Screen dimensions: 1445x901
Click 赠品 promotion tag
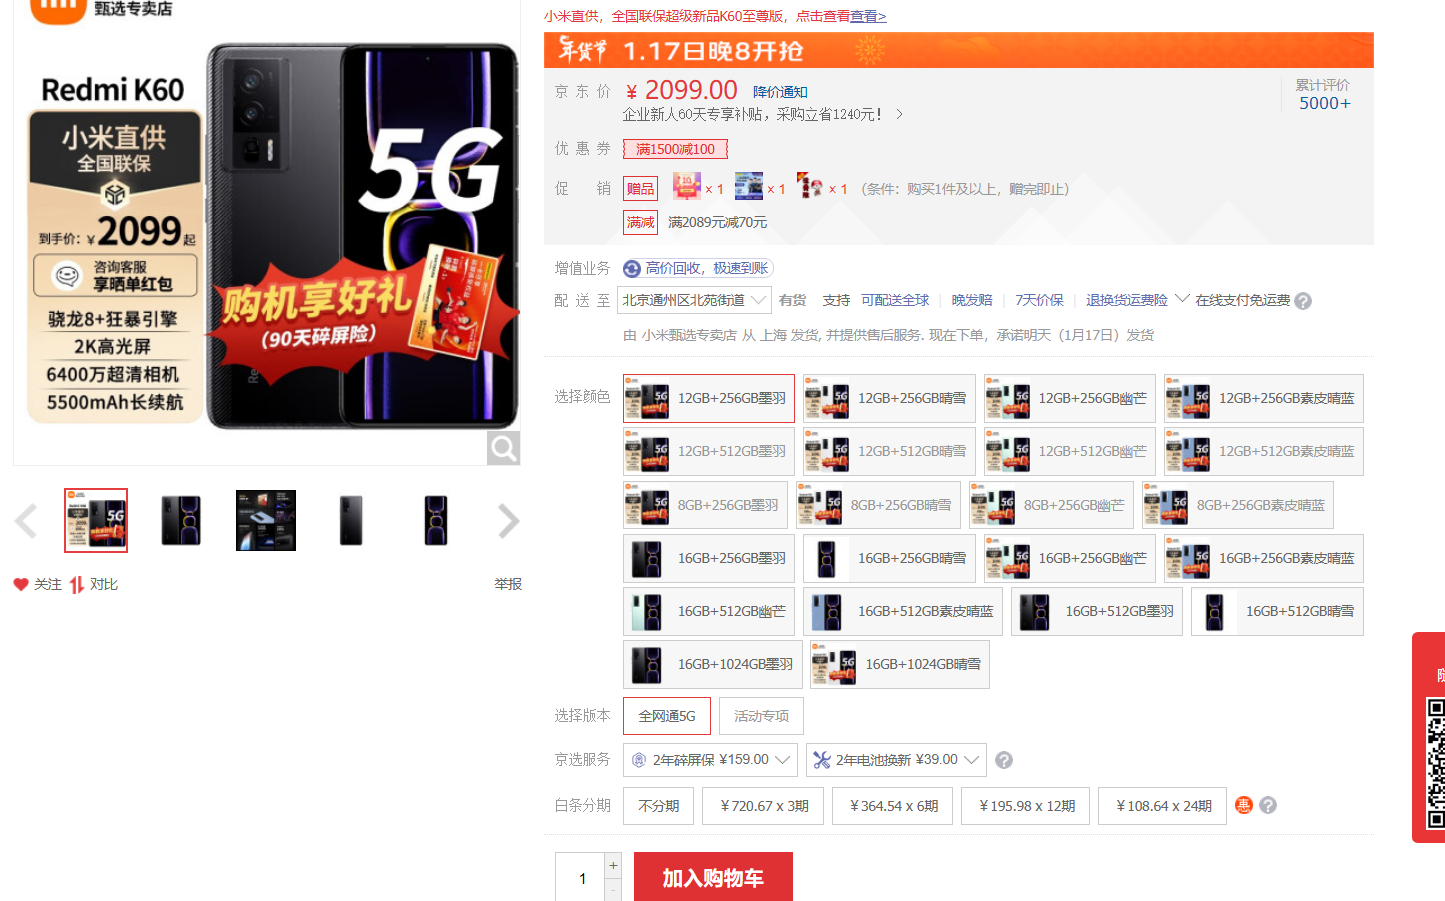(x=640, y=189)
